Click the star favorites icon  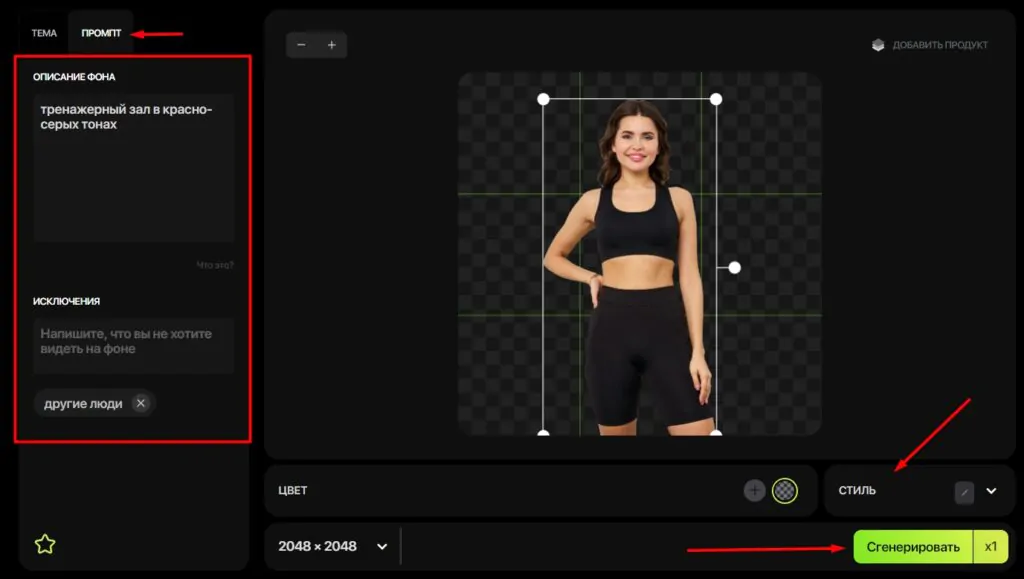(x=45, y=544)
